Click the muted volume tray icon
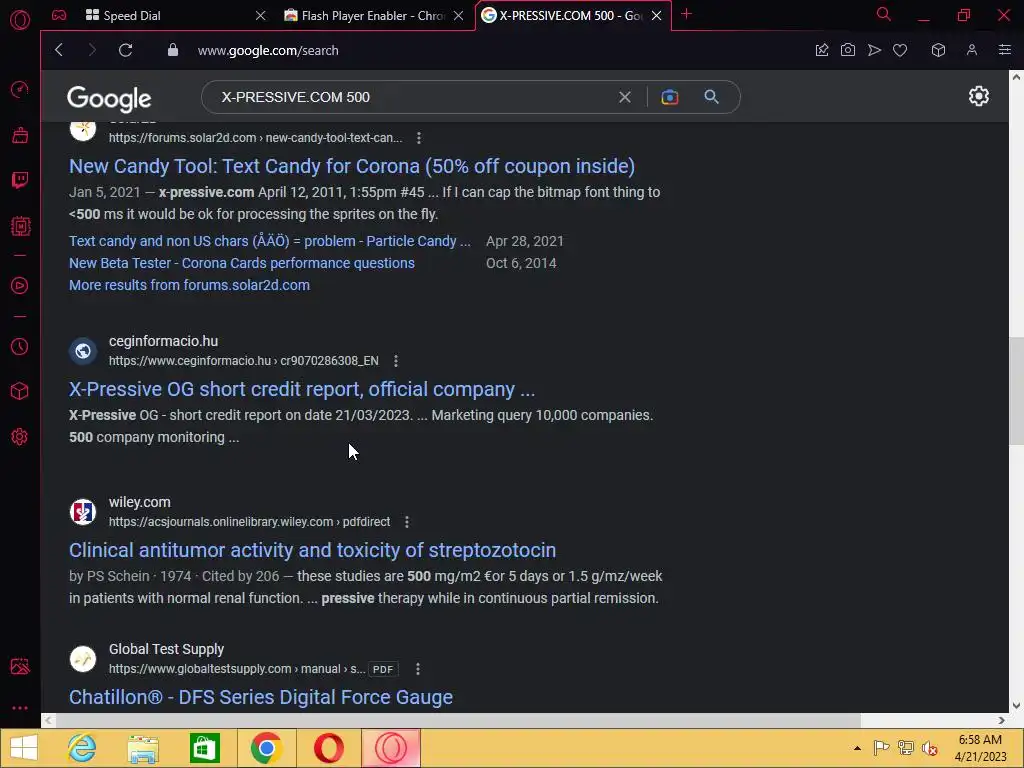Viewport: 1024px width, 768px height. pos(929,748)
